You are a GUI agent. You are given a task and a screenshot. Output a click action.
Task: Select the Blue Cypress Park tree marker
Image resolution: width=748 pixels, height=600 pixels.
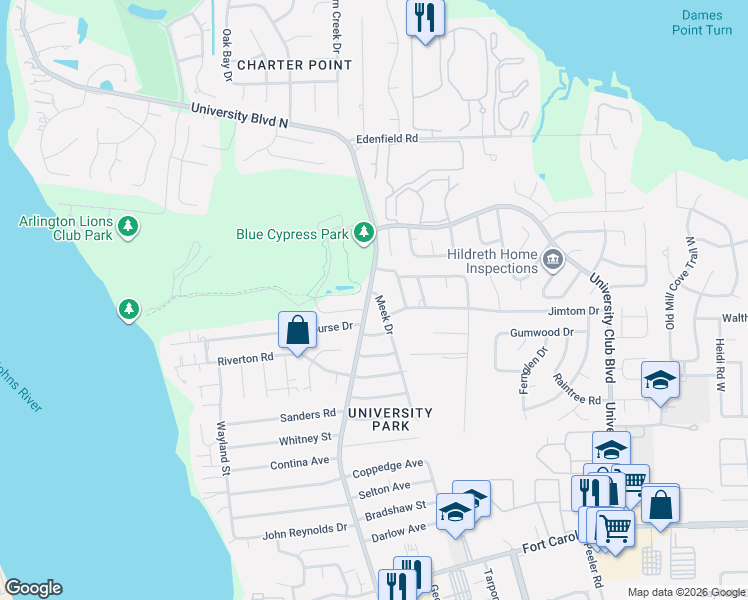pyautogui.click(x=364, y=233)
